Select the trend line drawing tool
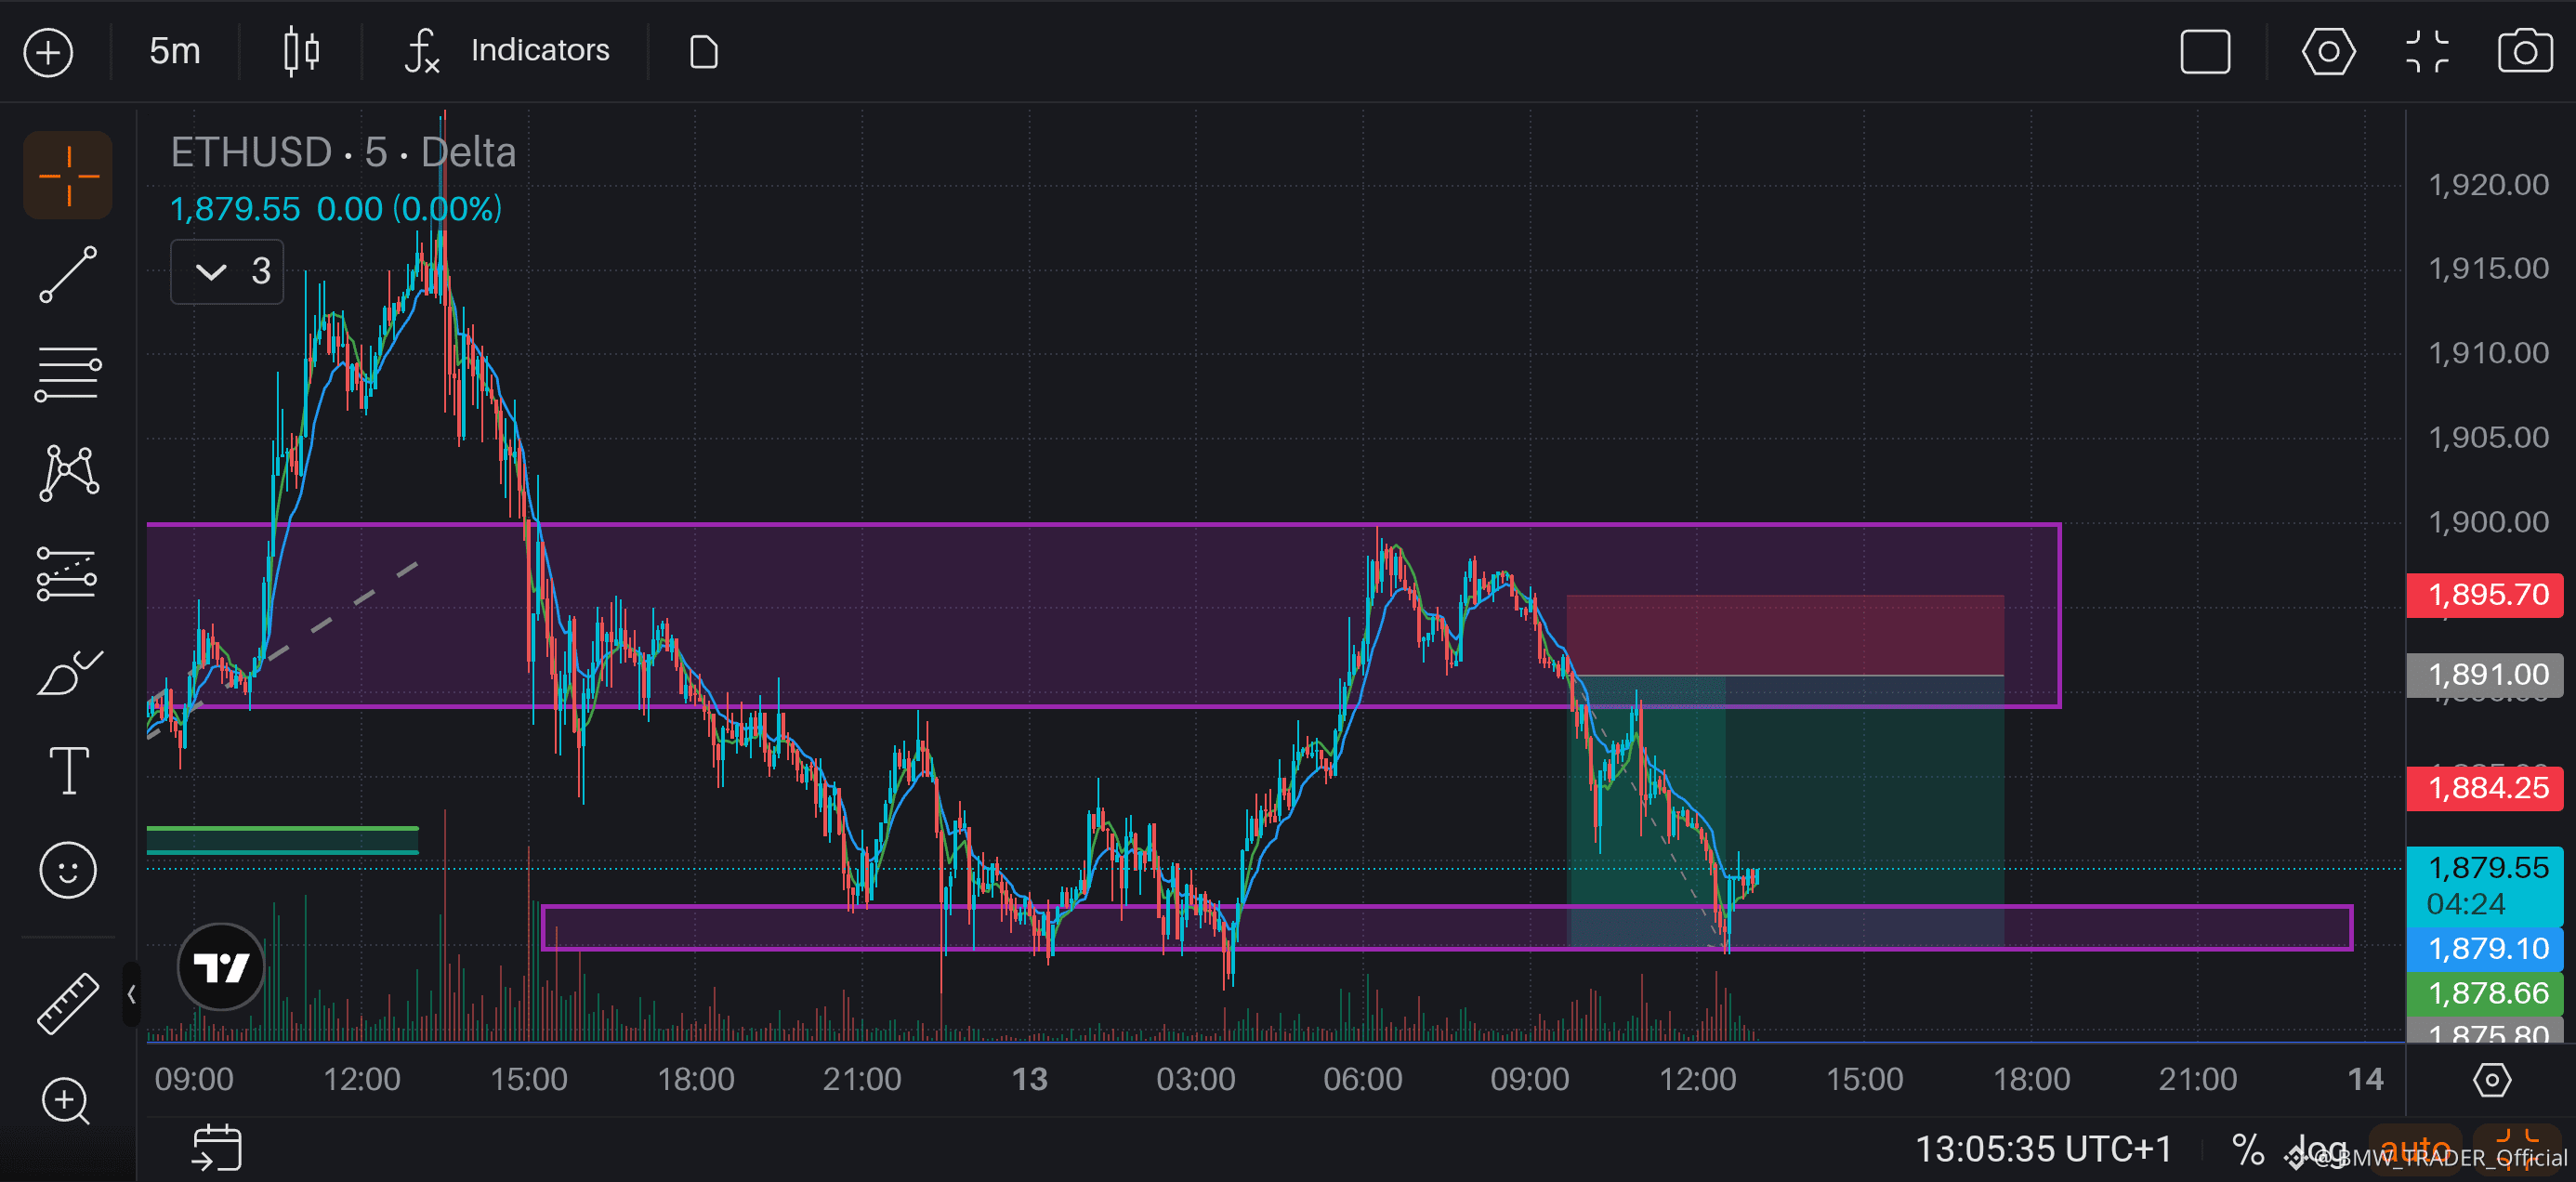This screenshot has width=2576, height=1182. coord(68,274)
